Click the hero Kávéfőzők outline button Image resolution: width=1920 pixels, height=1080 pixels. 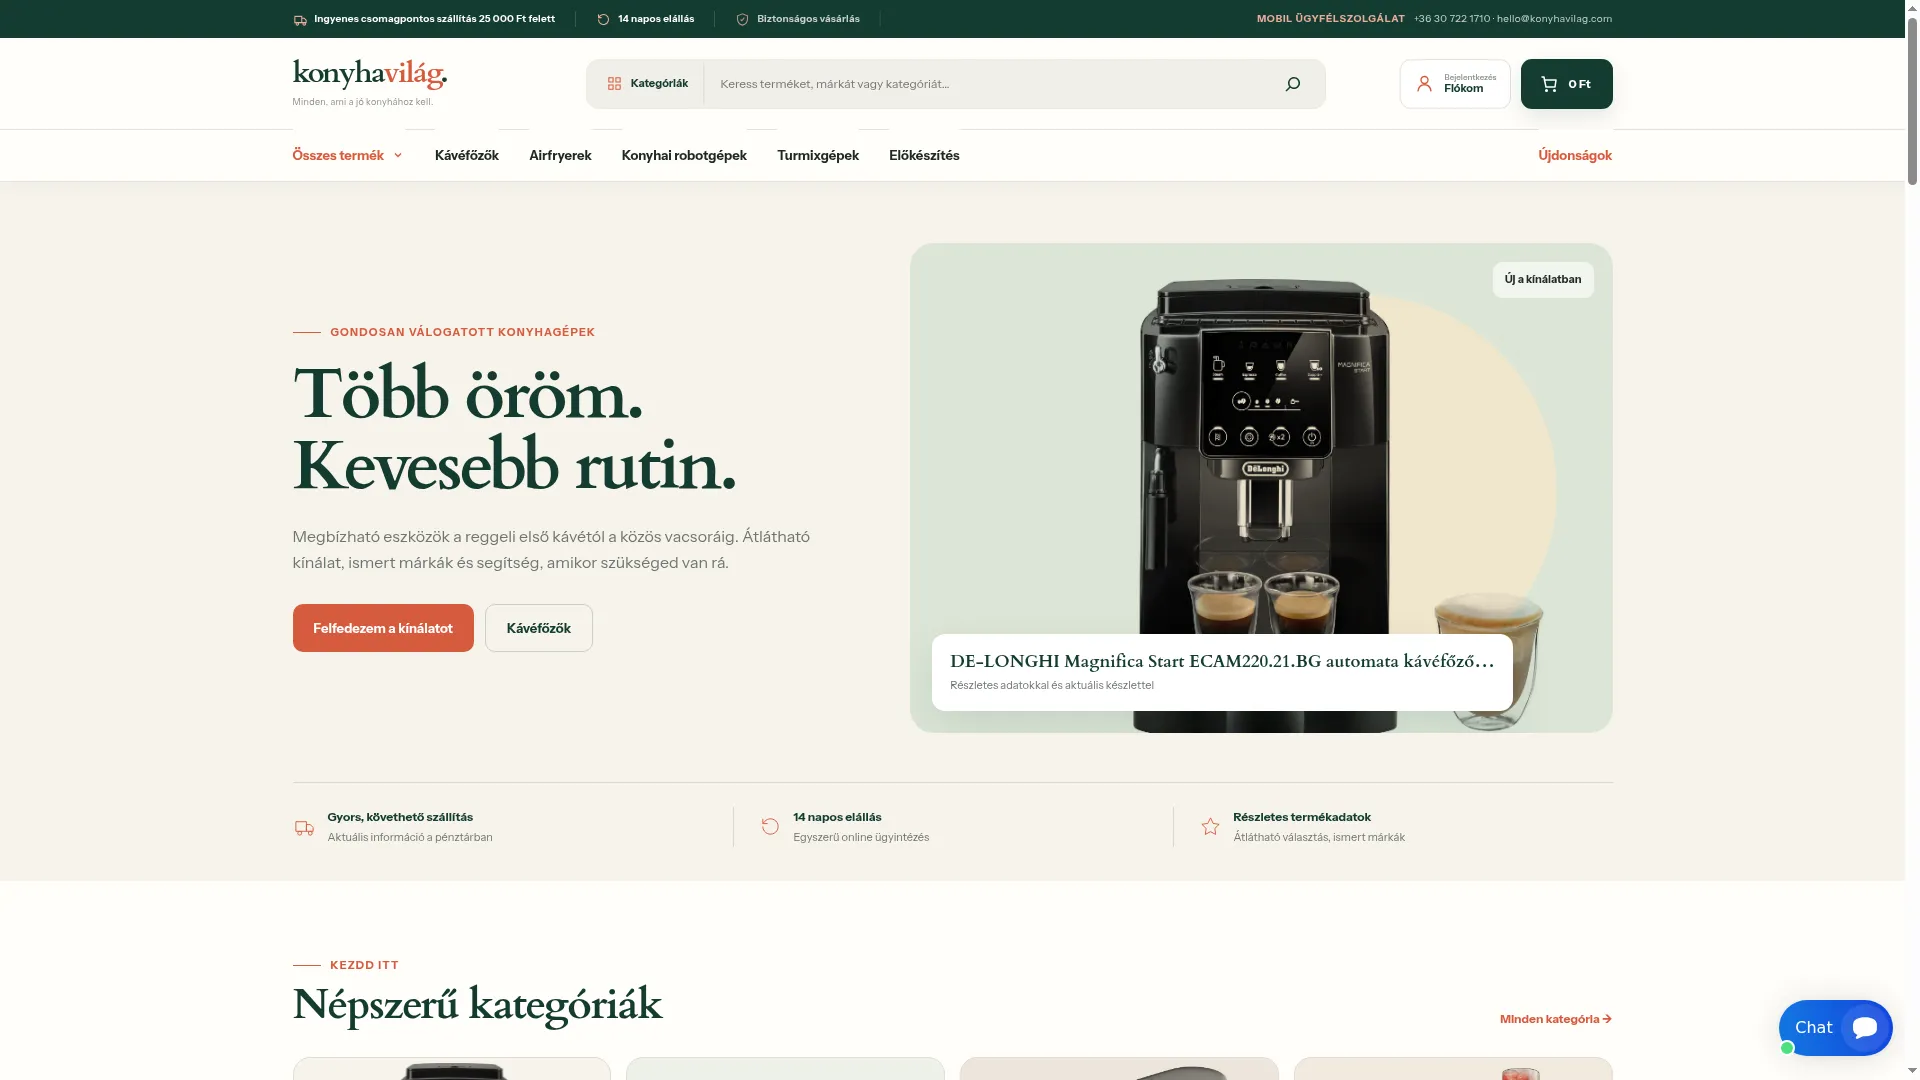click(539, 628)
